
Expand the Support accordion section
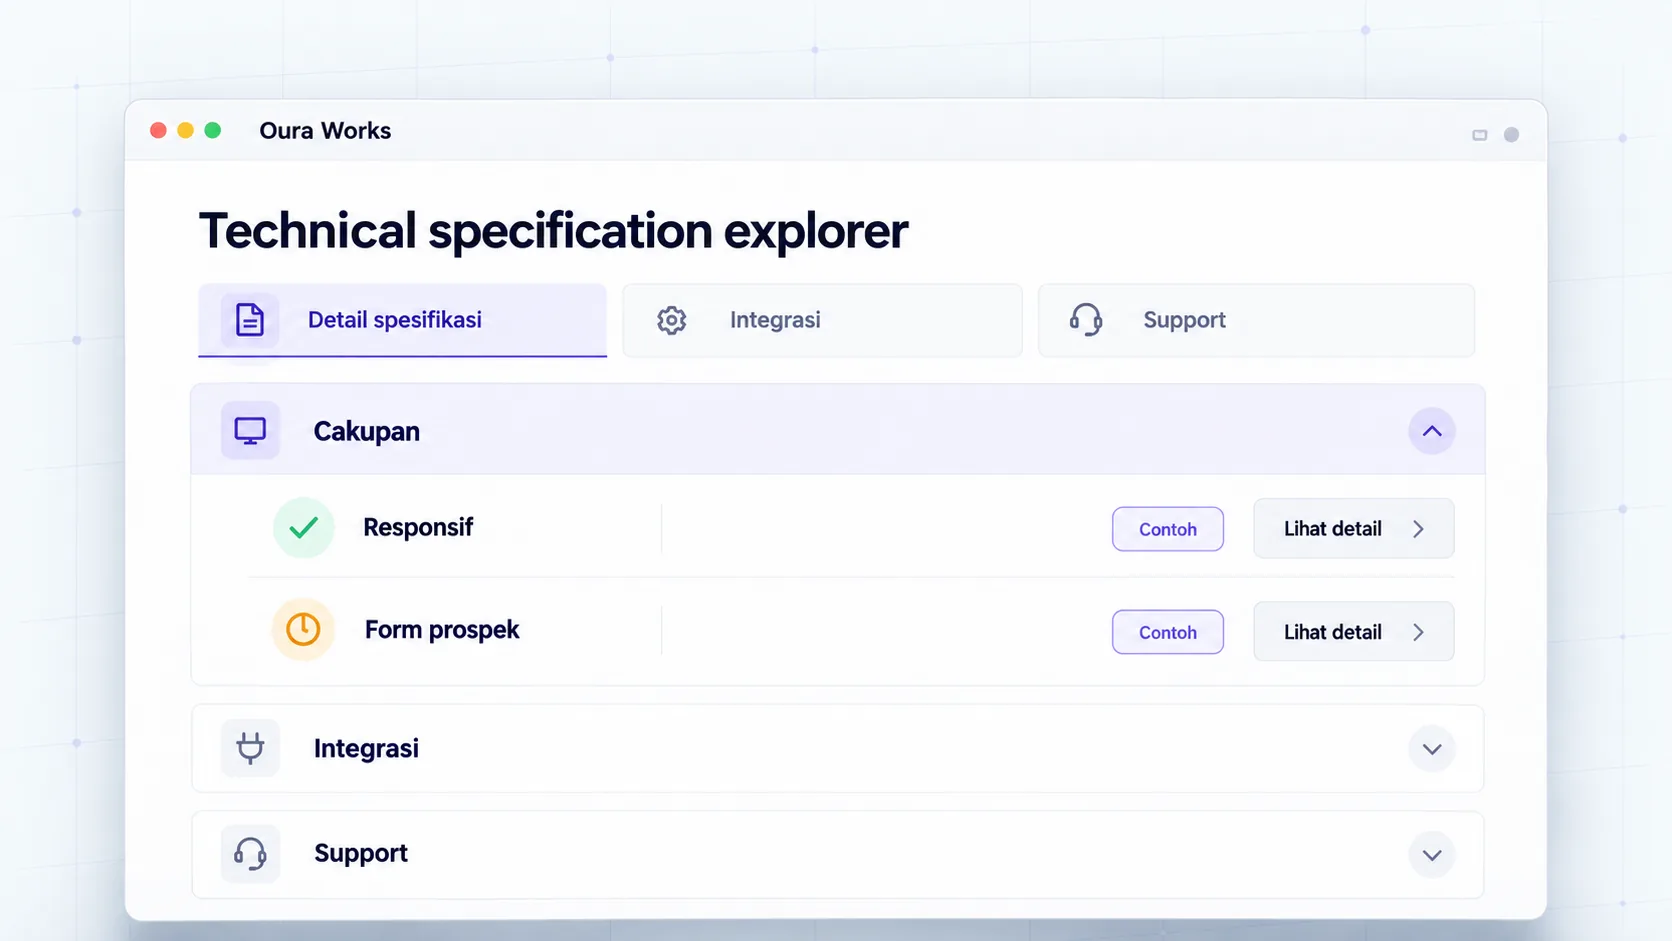(1432, 855)
